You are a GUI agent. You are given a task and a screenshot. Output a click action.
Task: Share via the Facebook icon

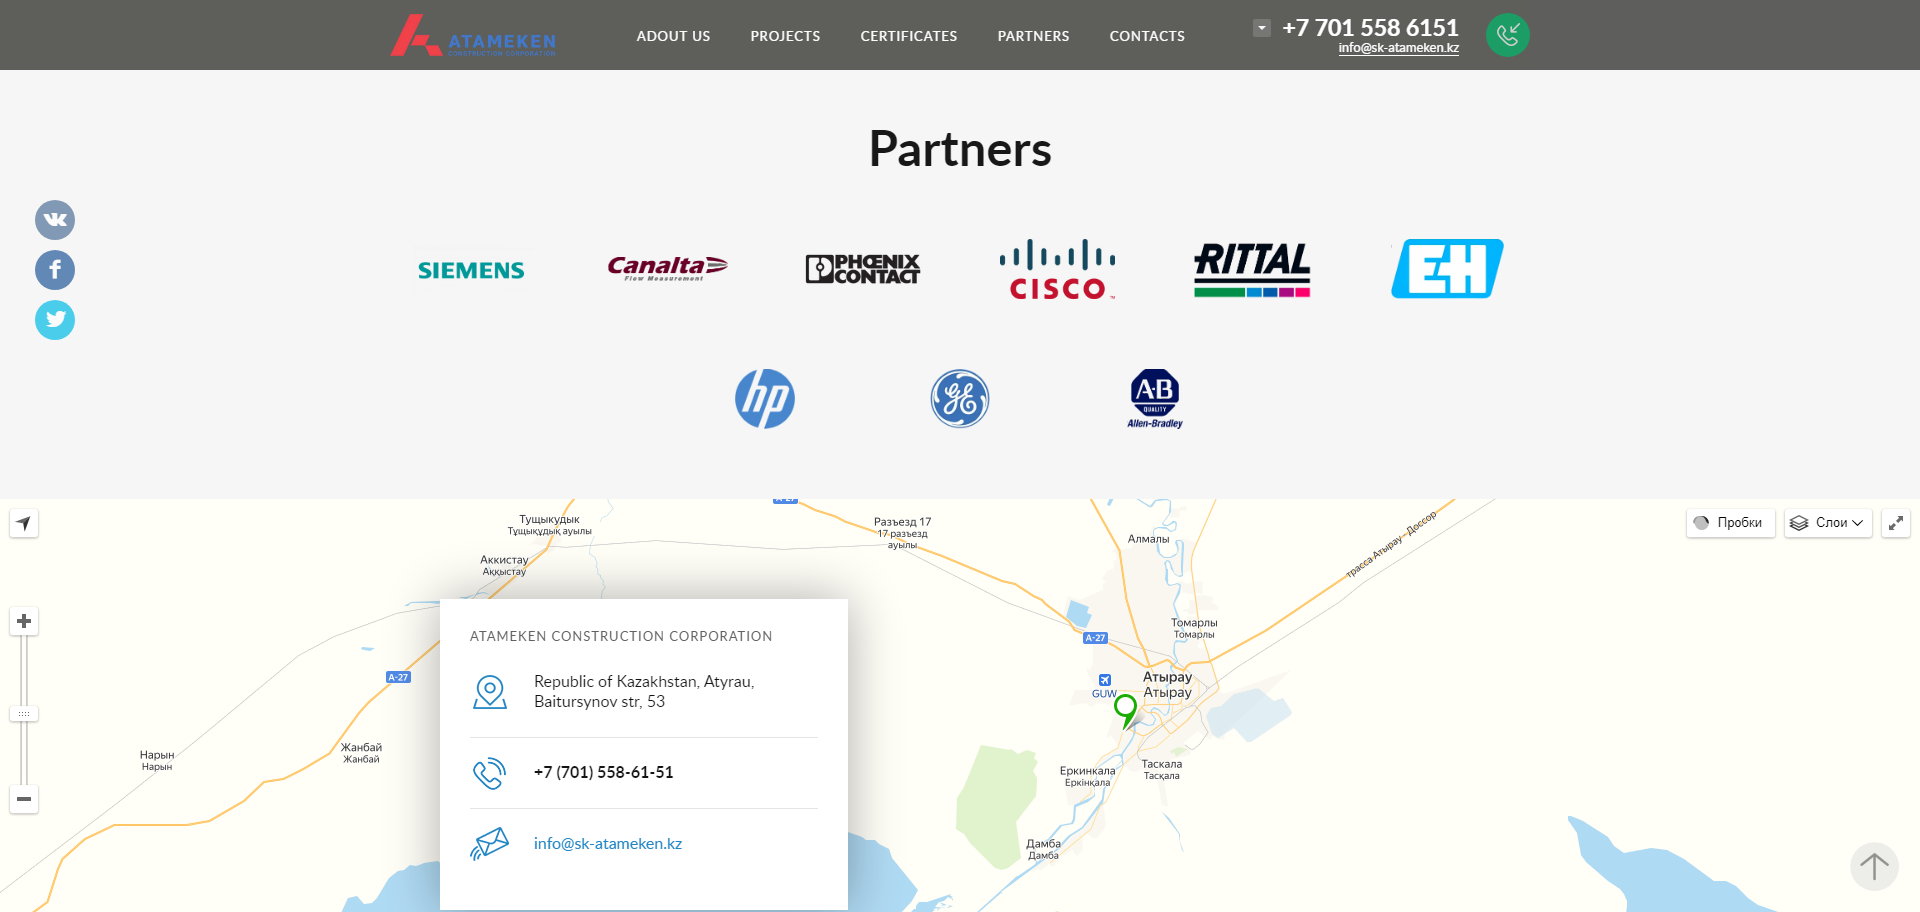point(55,270)
